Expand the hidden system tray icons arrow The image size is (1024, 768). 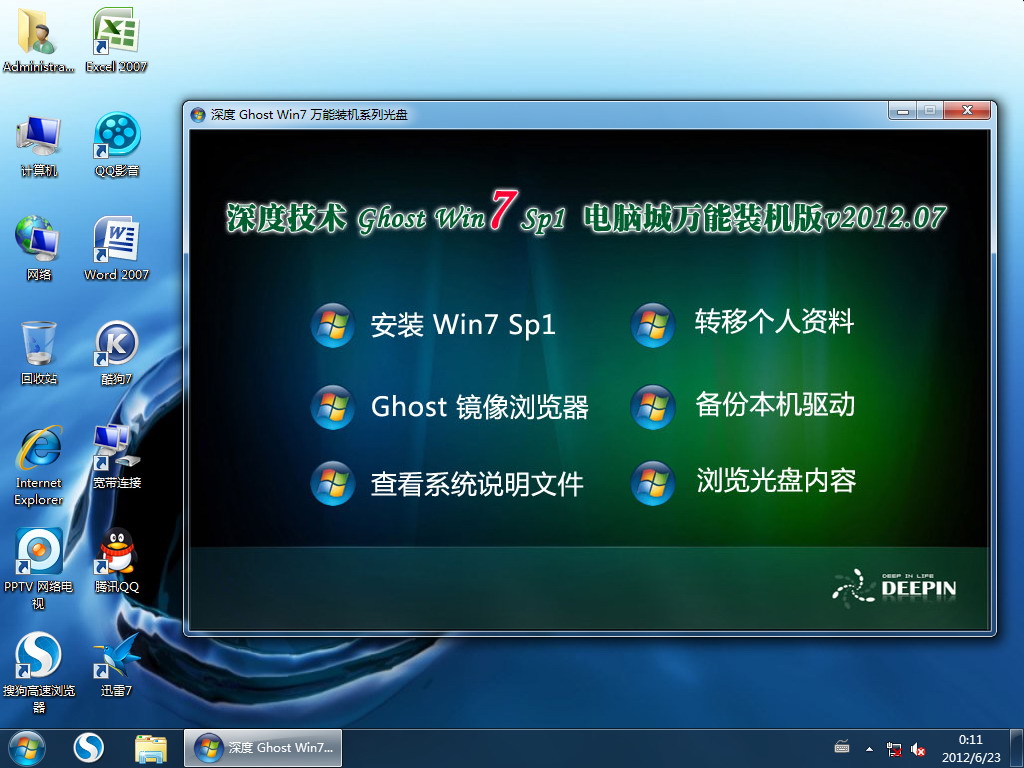tap(869, 749)
